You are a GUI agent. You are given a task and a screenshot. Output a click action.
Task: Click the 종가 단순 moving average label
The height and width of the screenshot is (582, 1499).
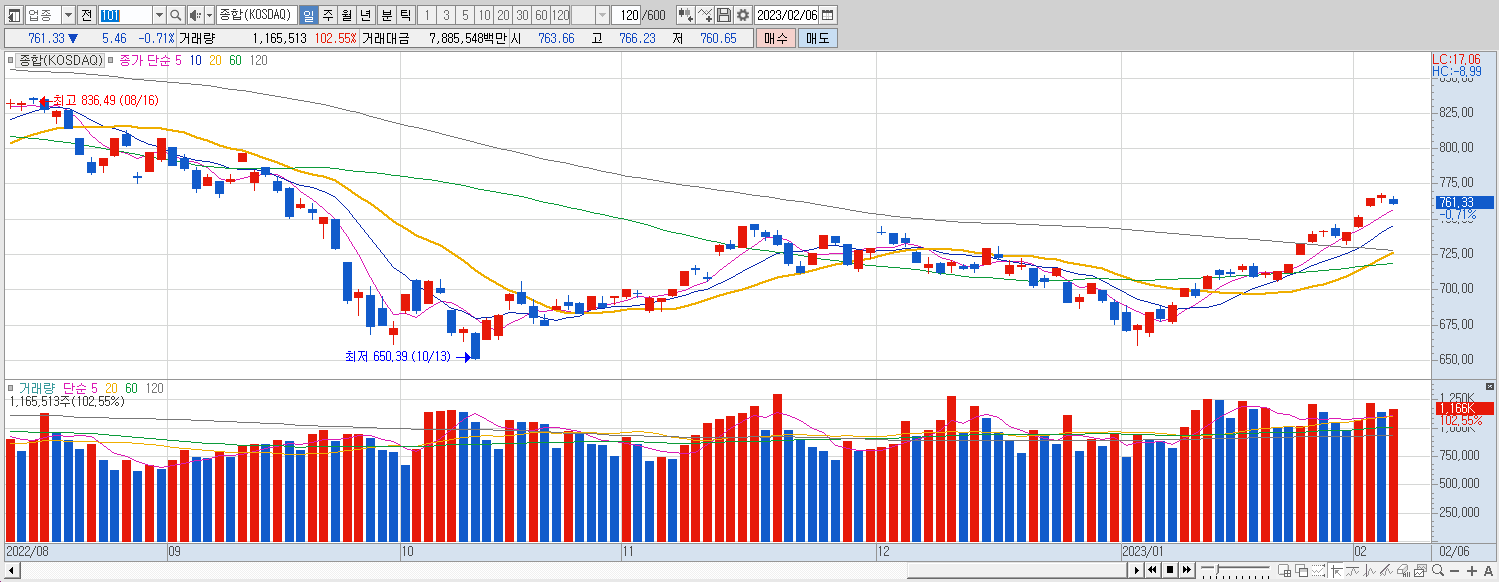click(144, 60)
